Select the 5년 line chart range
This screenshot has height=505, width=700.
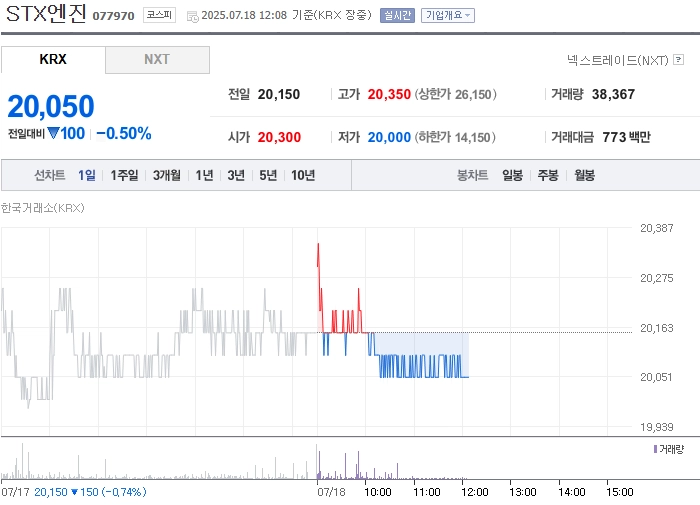pos(268,175)
